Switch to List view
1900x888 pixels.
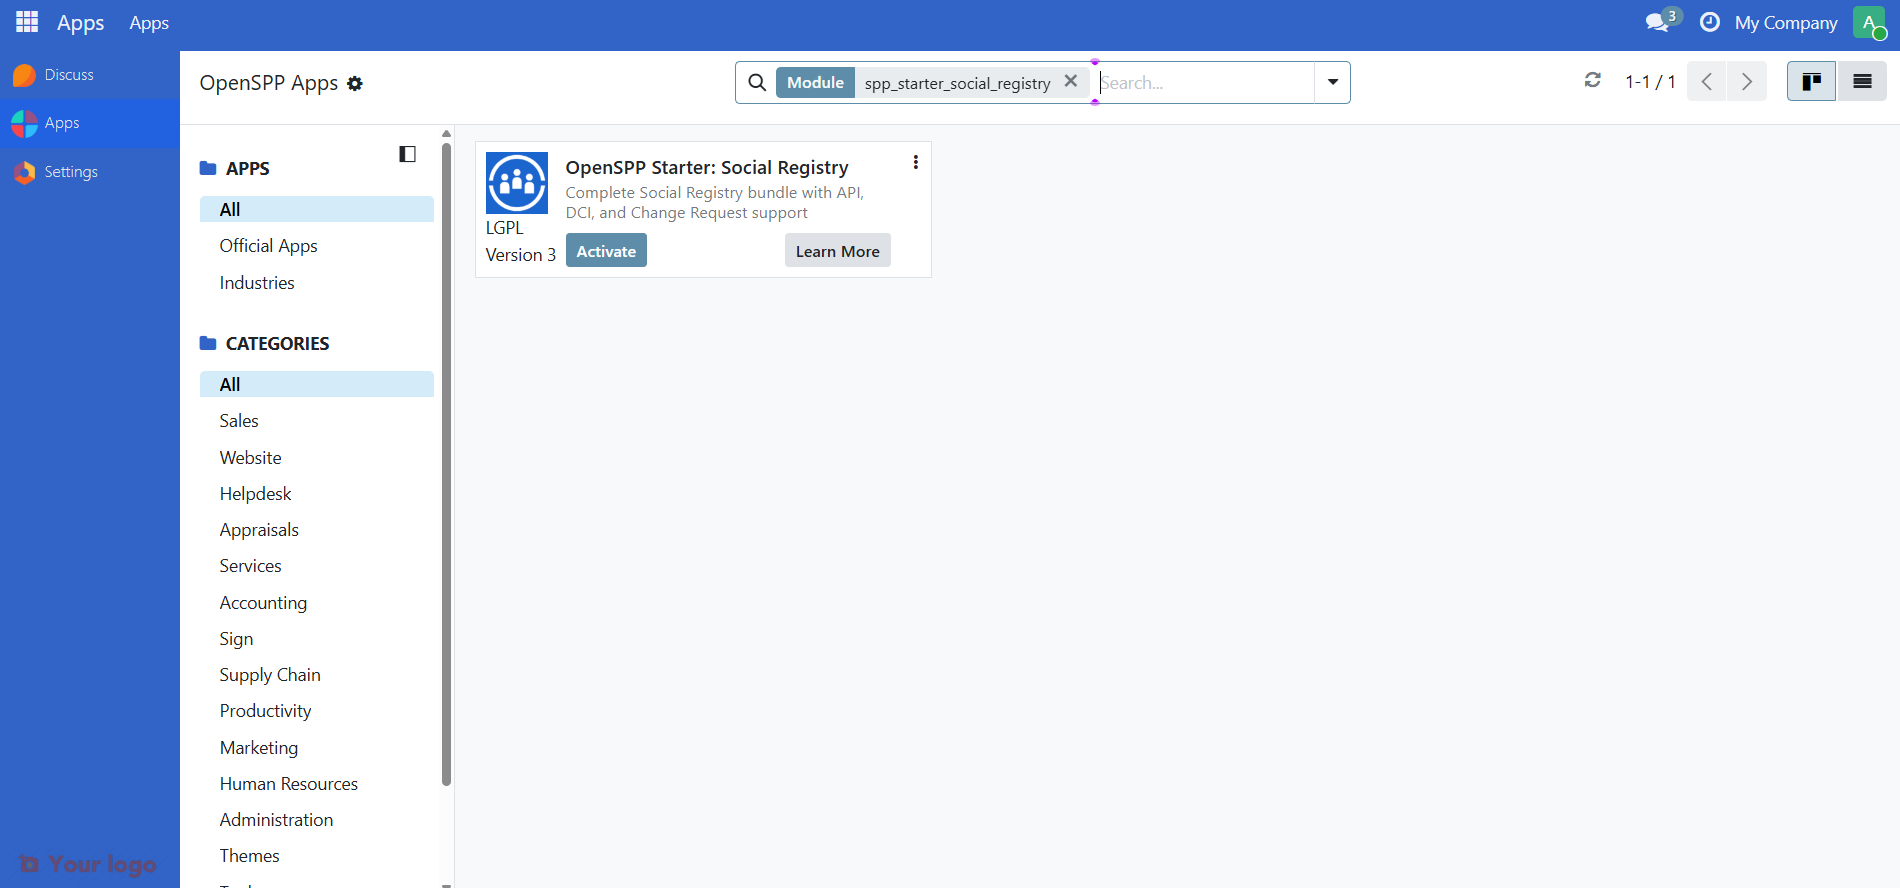click(x=1862, y=81)
